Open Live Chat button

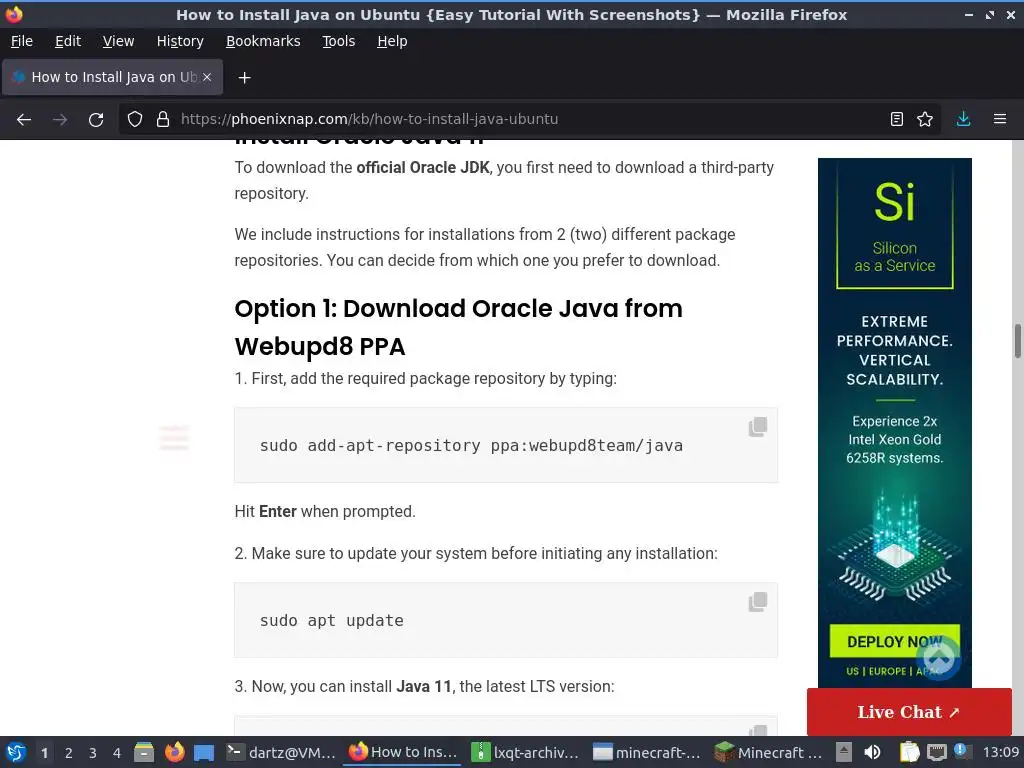(909, 712)
